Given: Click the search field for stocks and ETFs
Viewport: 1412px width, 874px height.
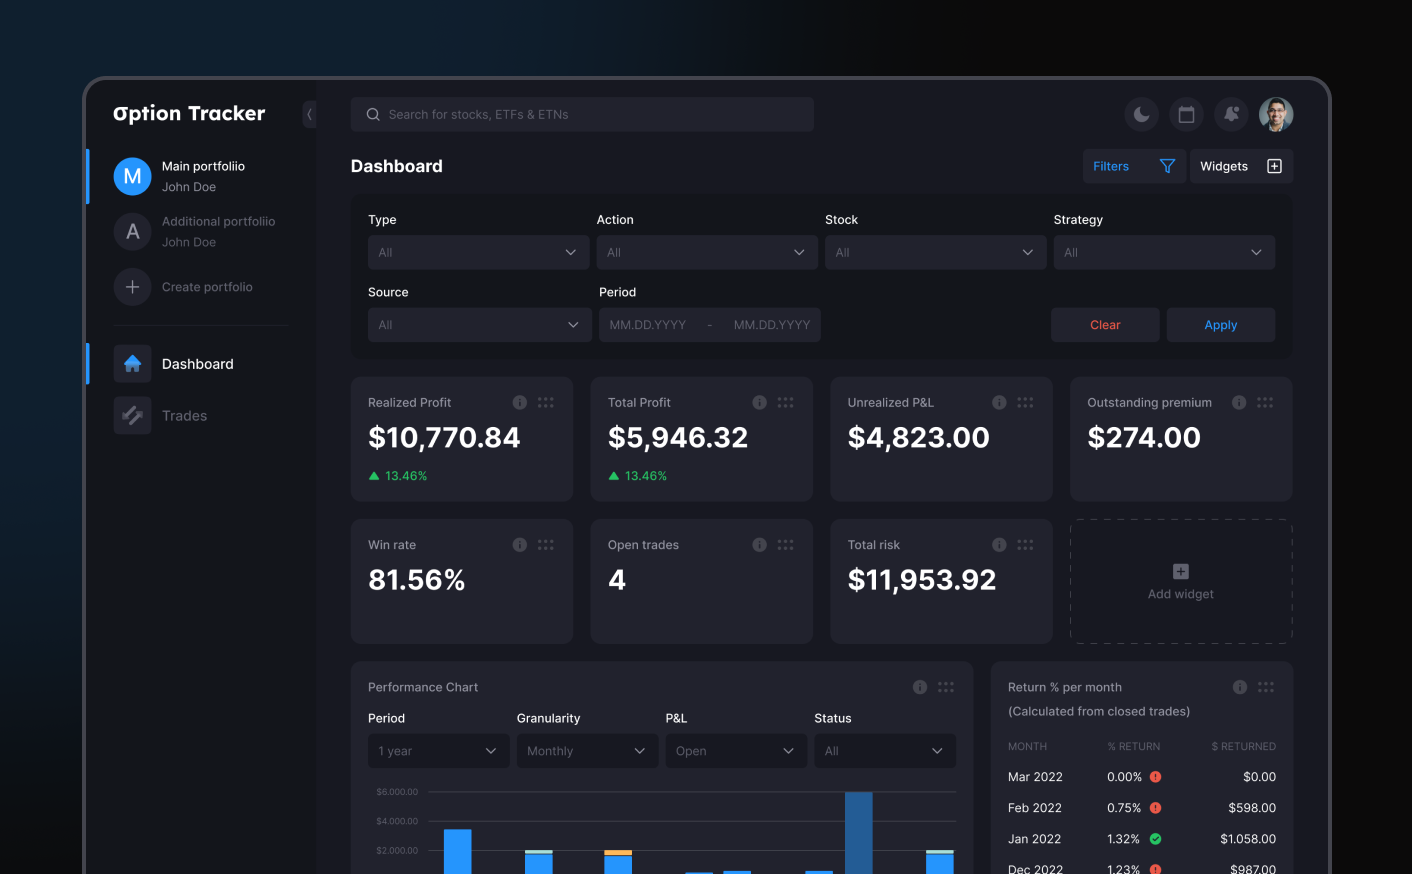Looking at the screenshot, I should click(581, 114).
